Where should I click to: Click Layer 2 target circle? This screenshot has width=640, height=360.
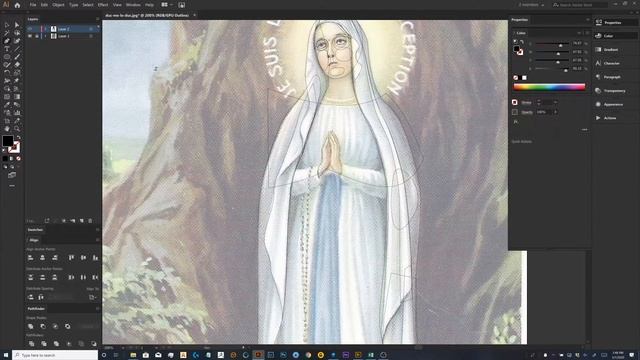91,29
